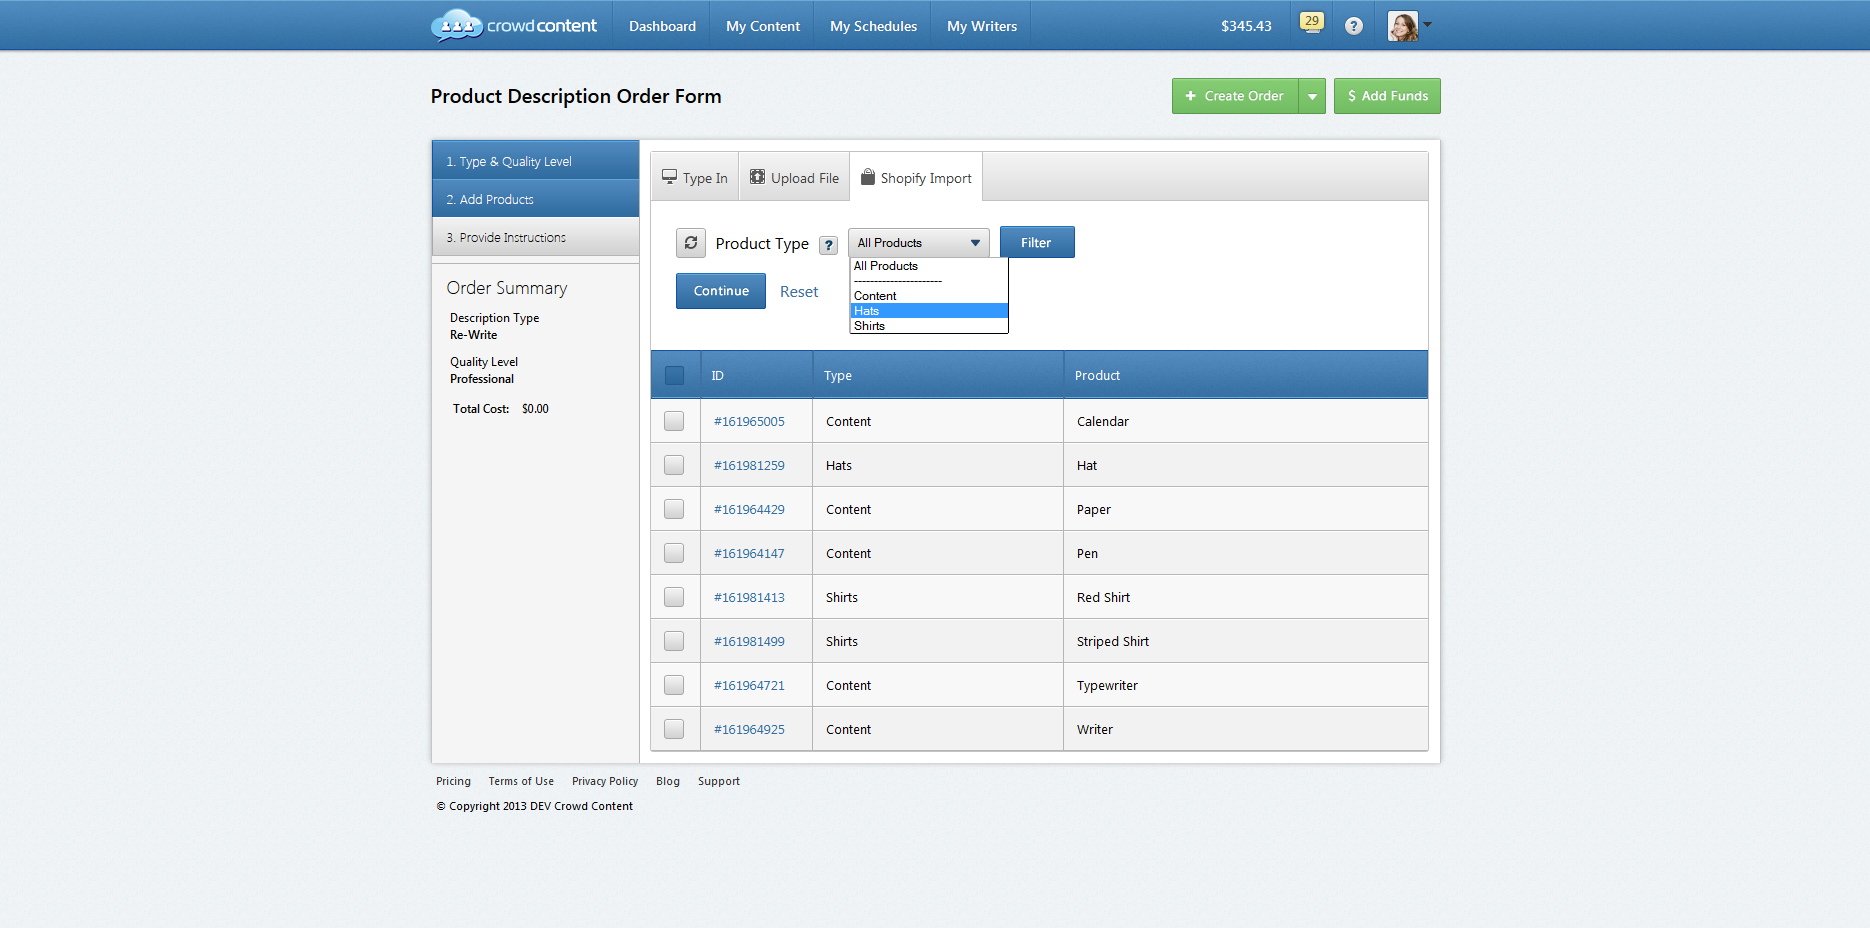Image resolution: width=1870 pixels, height=928 pixels.
Task: Click the green Add Funds button
Action: [1387, 95]
